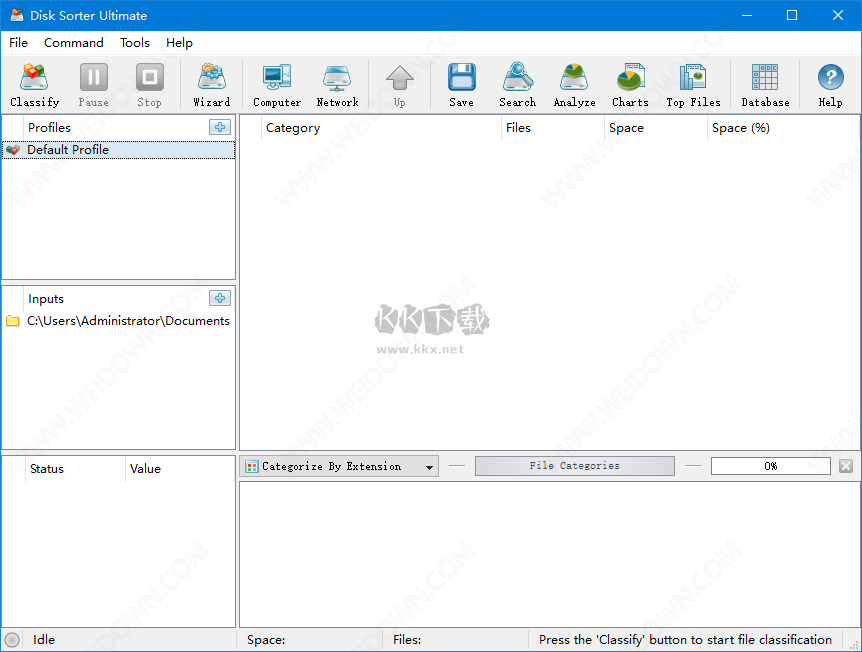Open the Charts view
862x652 pixels.
[629, 85]
